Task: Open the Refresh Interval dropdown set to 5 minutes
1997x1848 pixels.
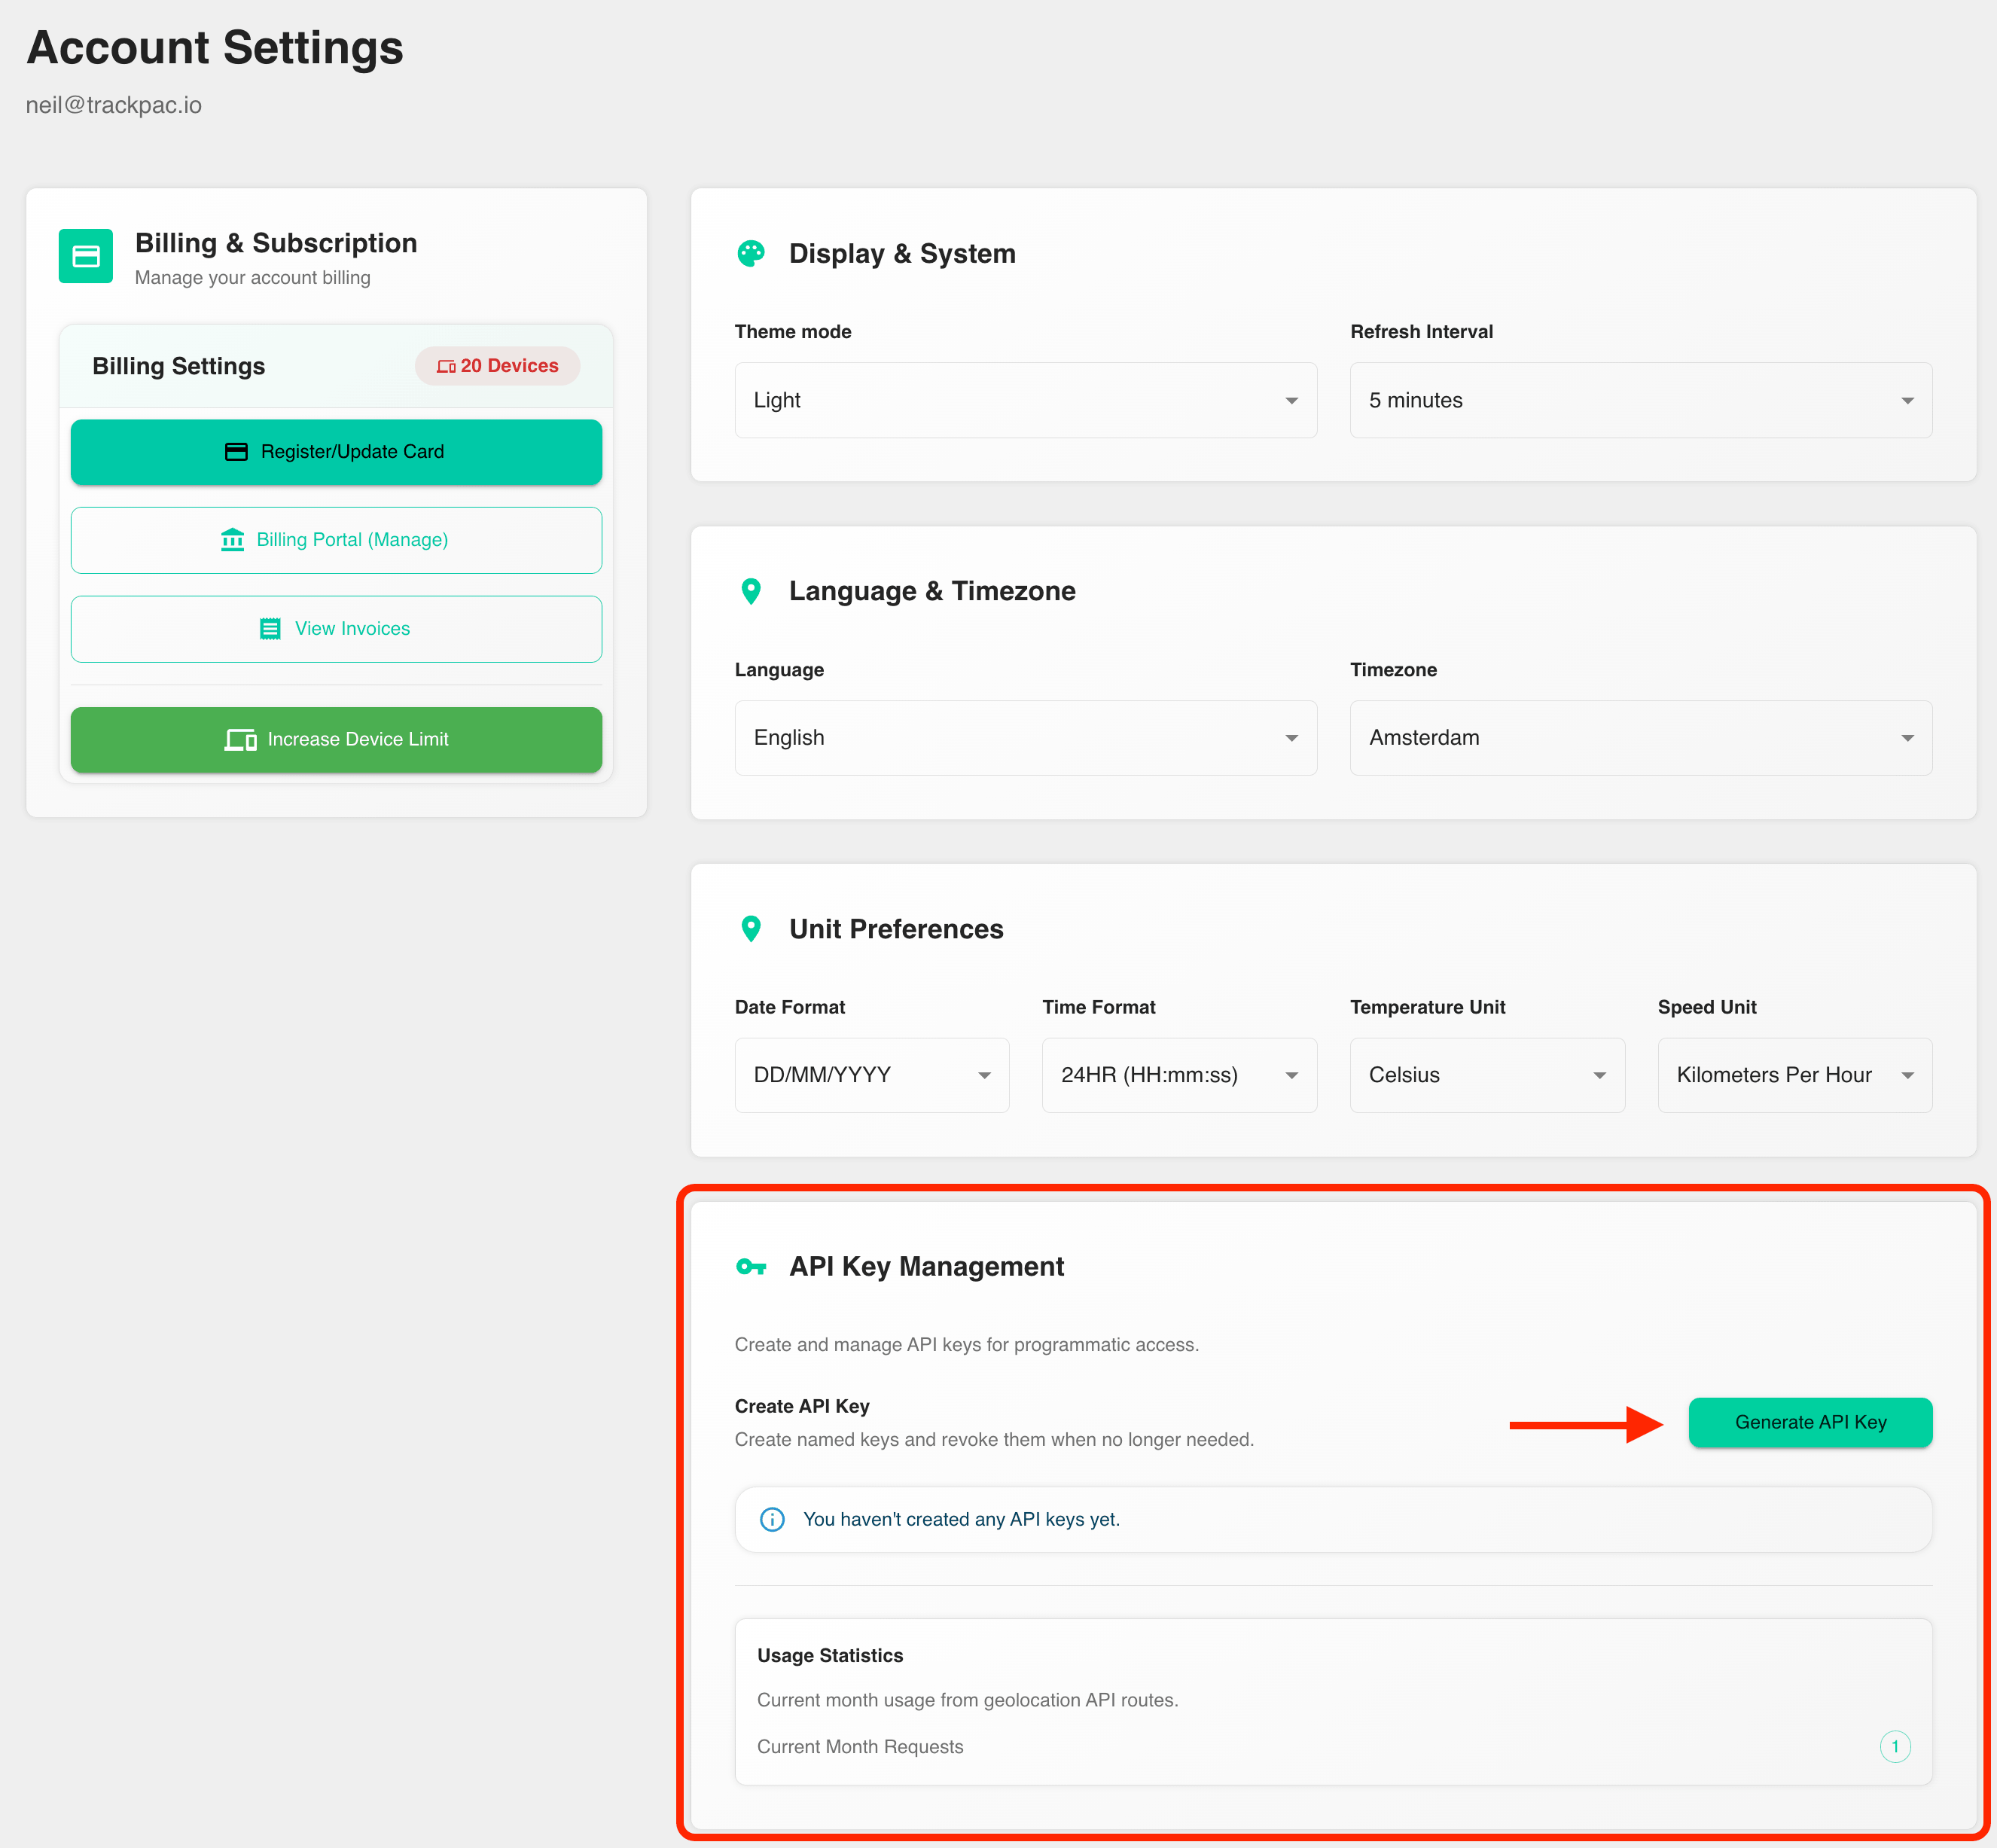Action: point(1639,400)
